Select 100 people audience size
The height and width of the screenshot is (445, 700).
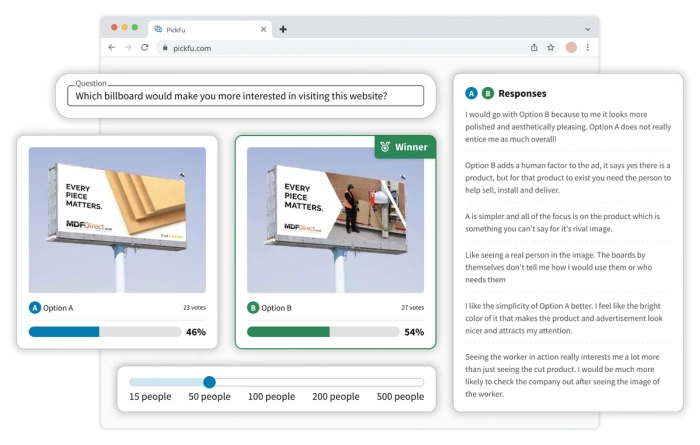click(x=271, y=396)
